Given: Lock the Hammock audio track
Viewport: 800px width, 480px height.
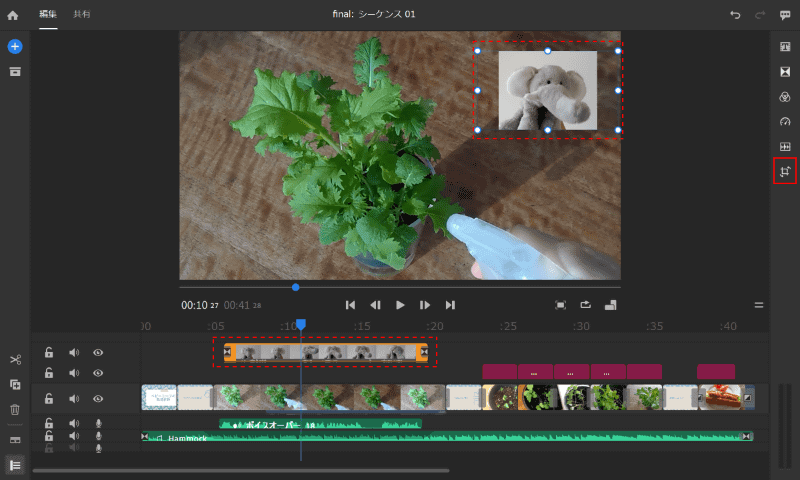Looking at the screenshot, I should (48, 436).
